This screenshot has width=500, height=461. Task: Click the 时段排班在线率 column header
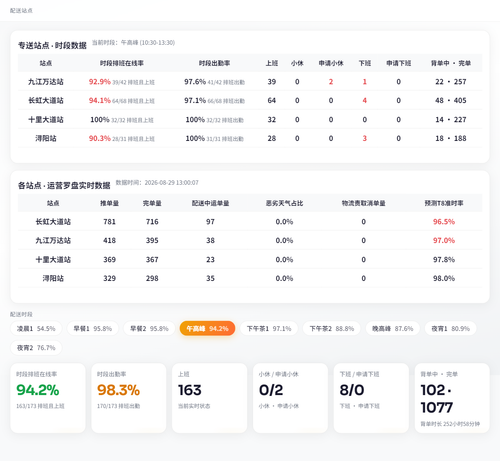coord(122,63)
